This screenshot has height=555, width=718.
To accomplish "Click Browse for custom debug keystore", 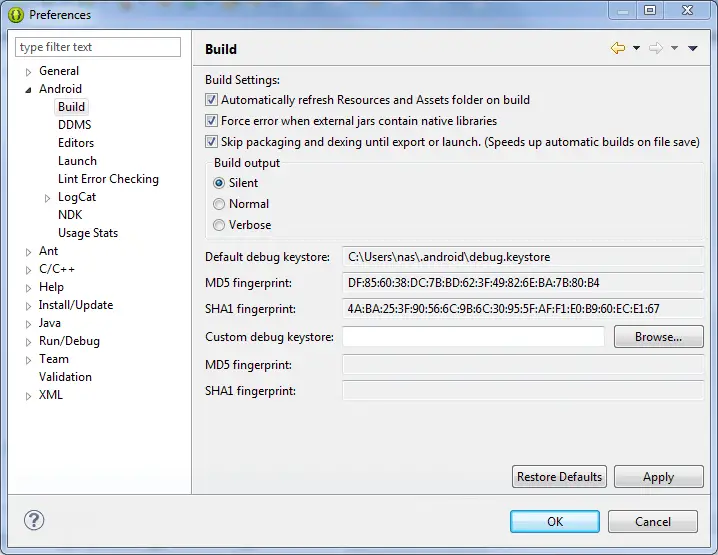I will click(658, 337).
